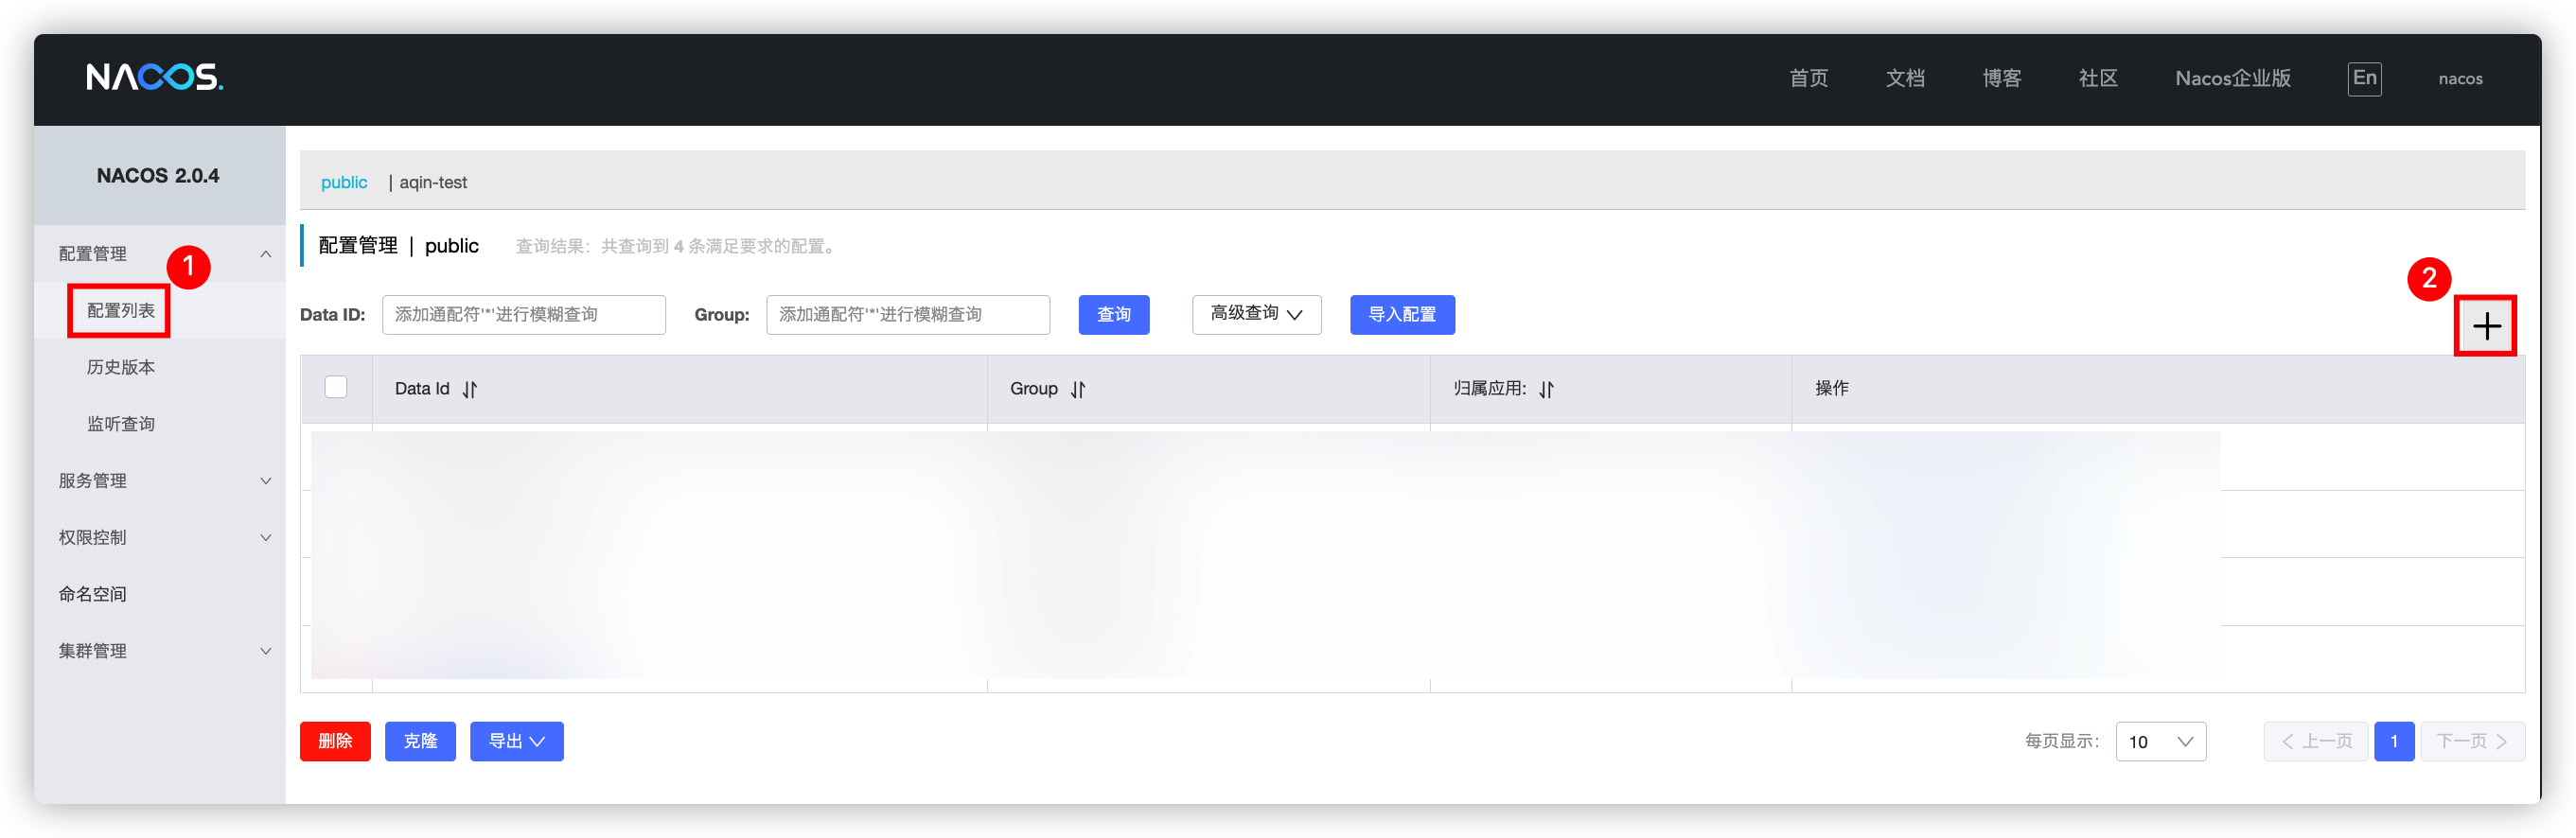Click the NACOS logo in header
This screenshot has width=2576, height=838.
click(x=155, y=78)
